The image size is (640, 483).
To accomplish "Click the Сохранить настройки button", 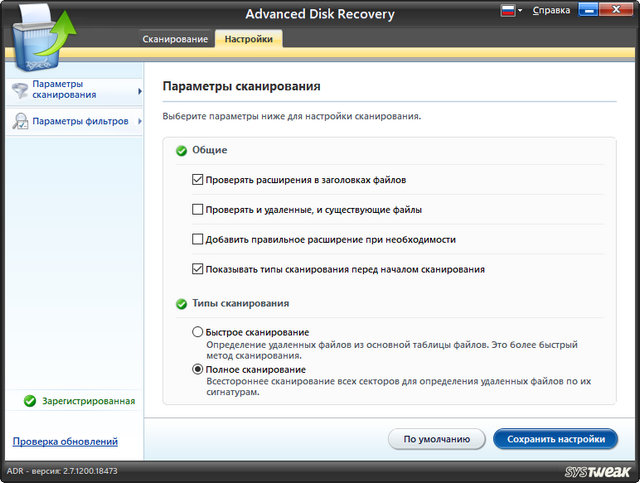I will (x=555, y=439).
